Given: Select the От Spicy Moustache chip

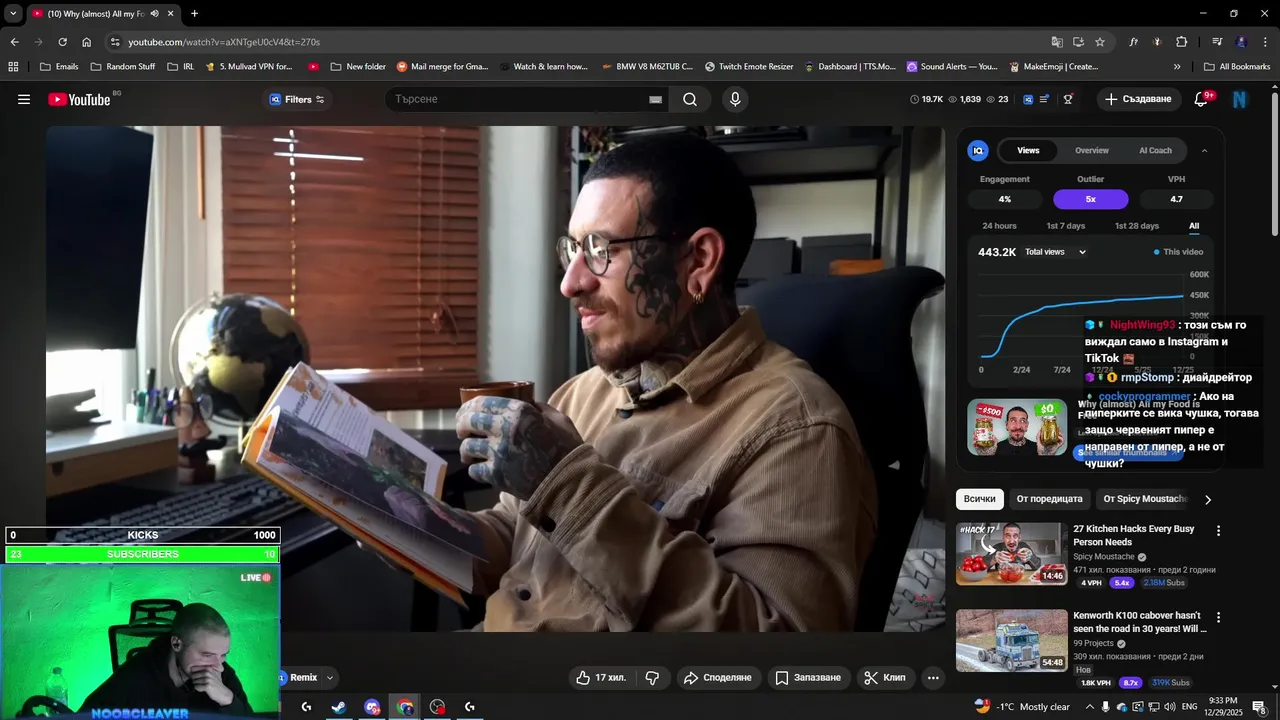Looking at the screenshot, I should 1143,499.
